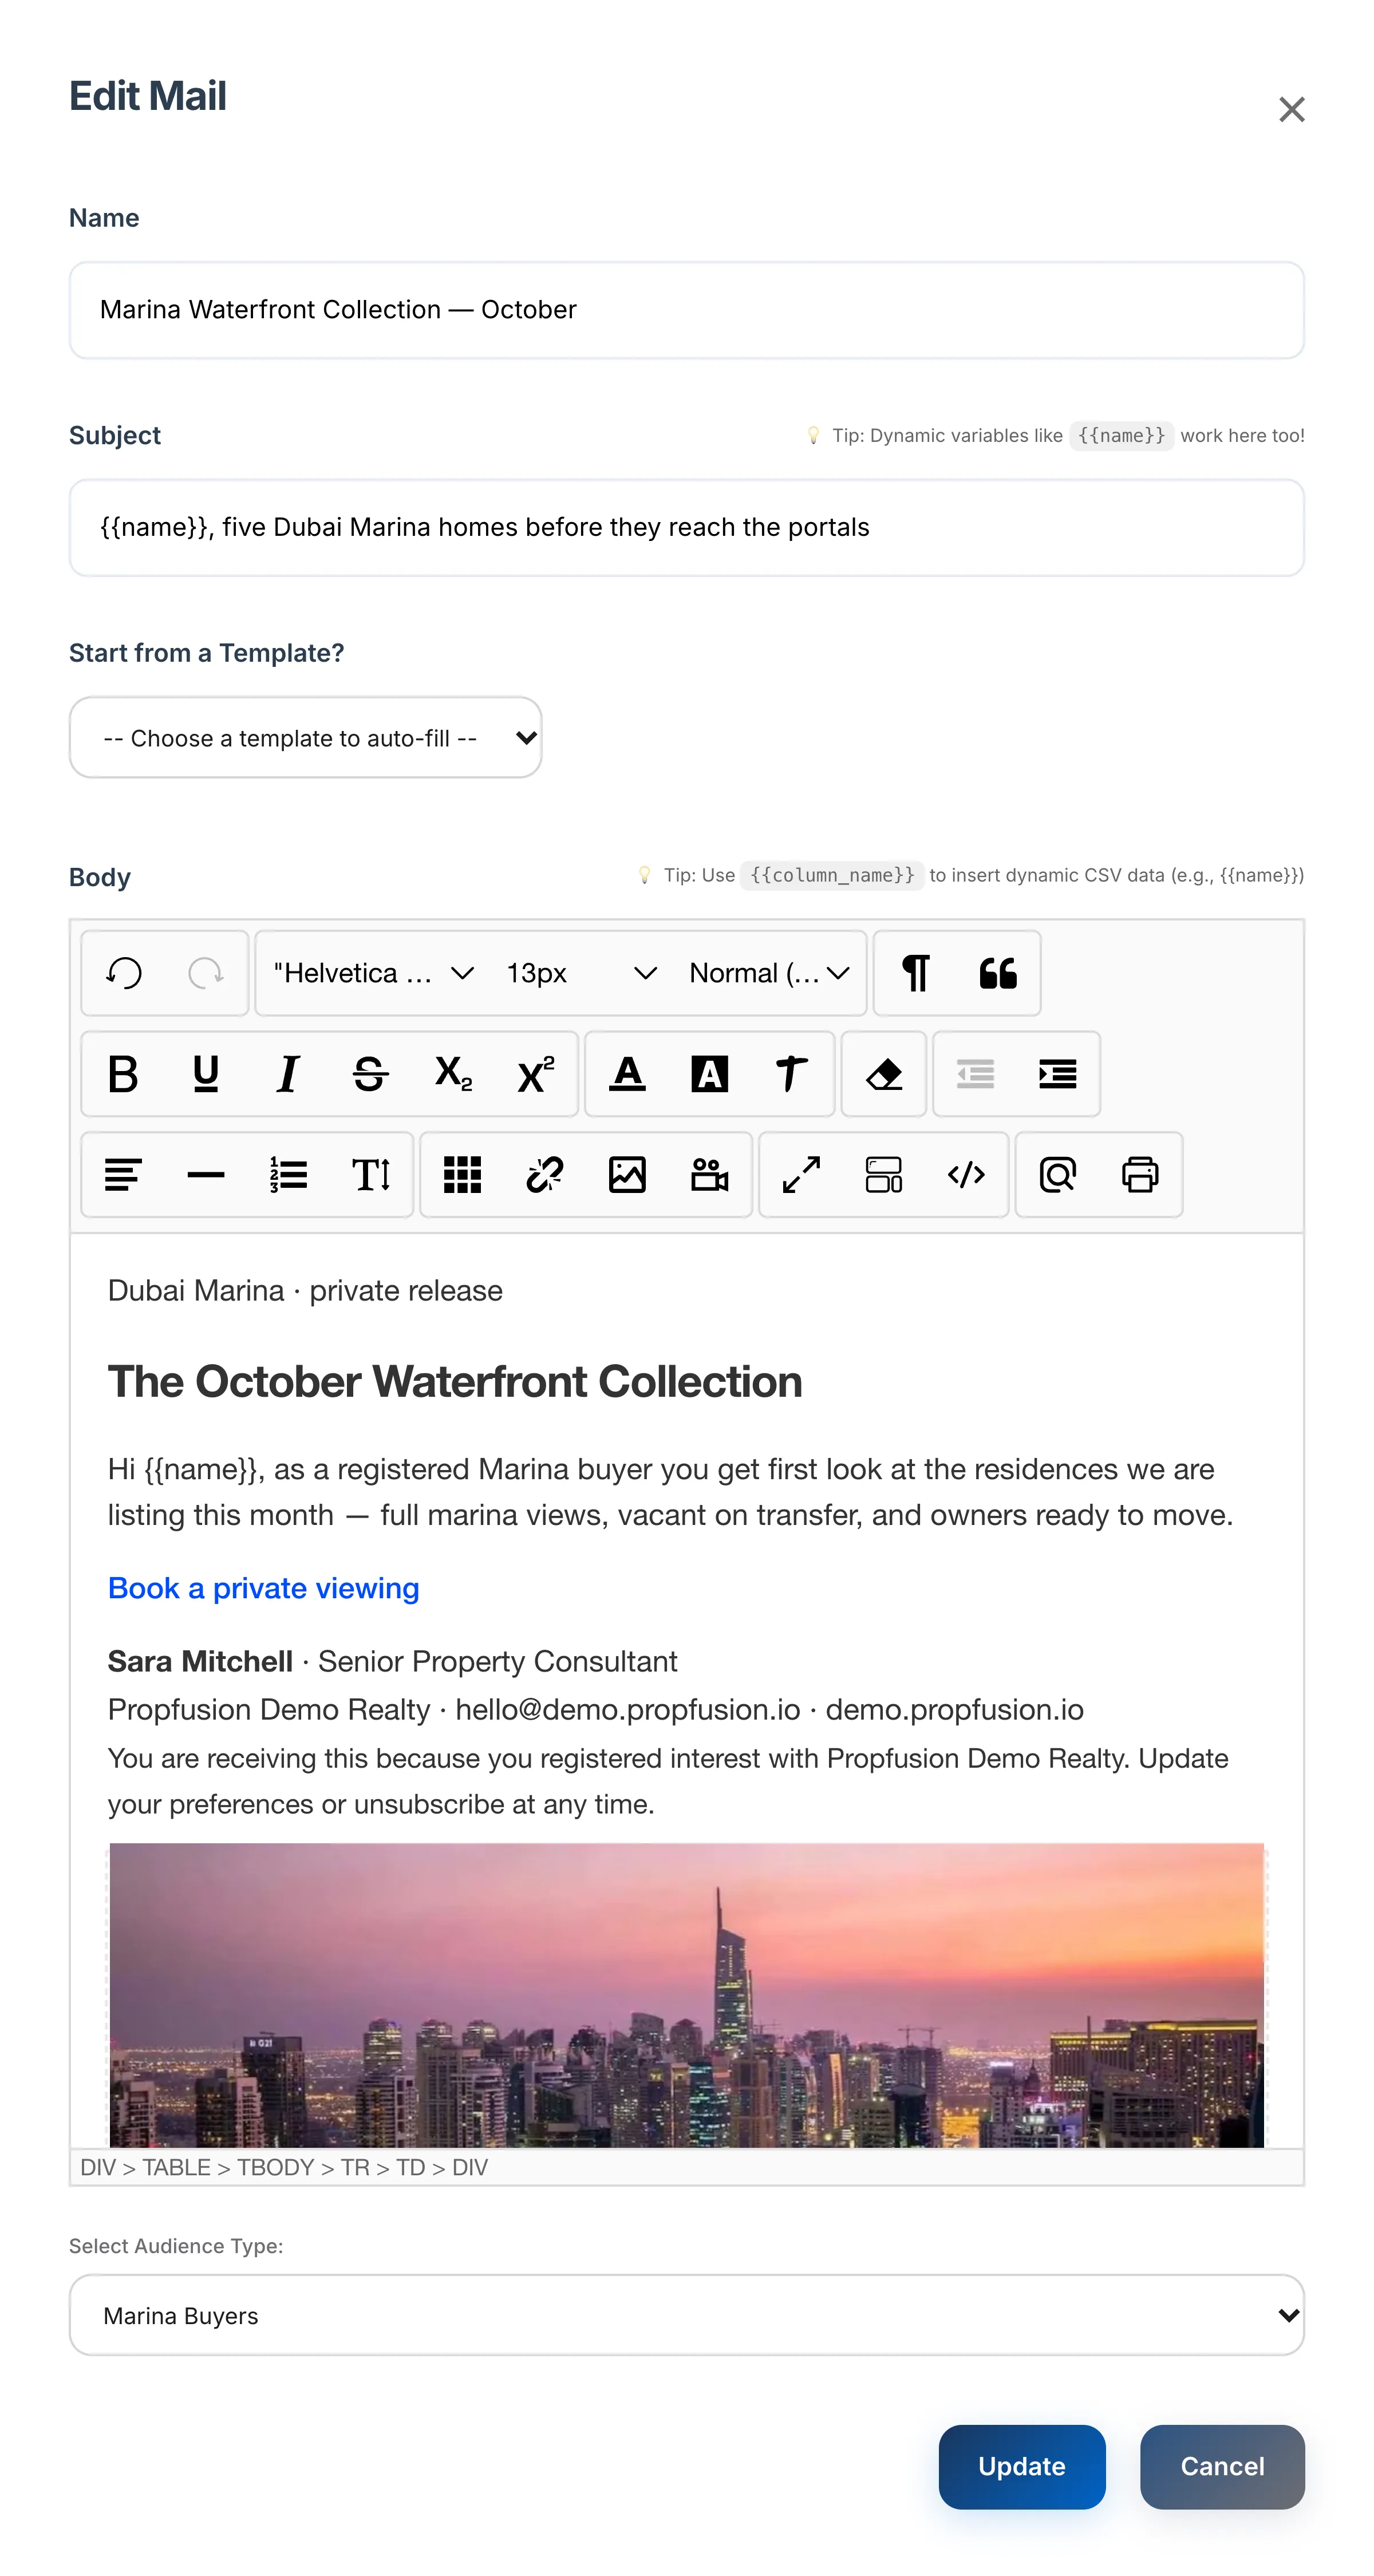
Task: Open the paragraph format button
Action: pos(916,972)
